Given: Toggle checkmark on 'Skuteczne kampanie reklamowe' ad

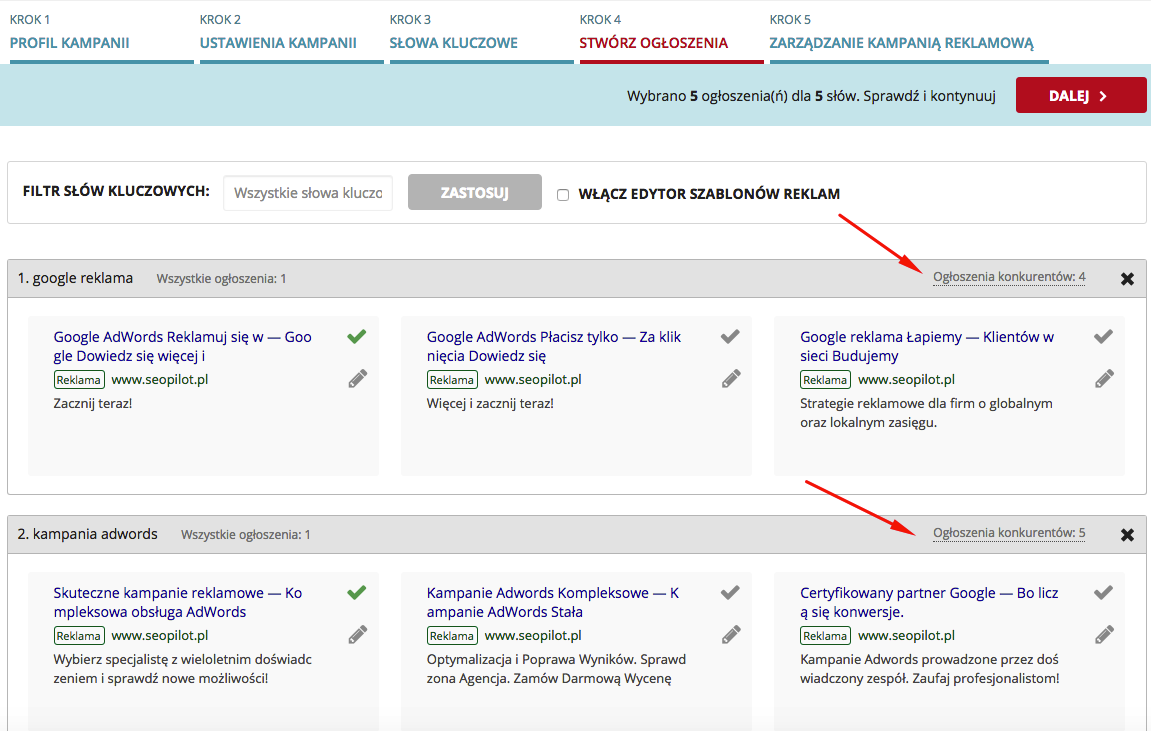Looking at the screenshot, I should tap(357, 593).
